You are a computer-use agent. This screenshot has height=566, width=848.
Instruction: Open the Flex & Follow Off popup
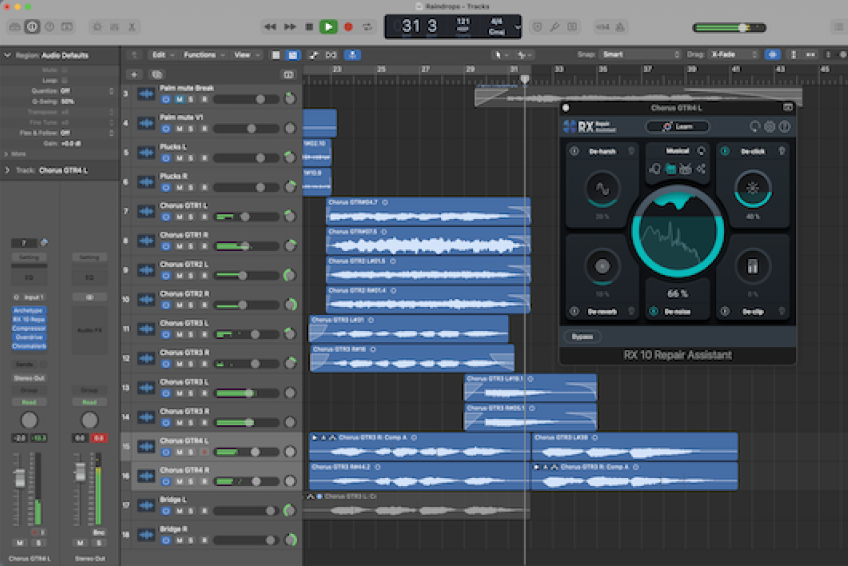pos(87,133)
